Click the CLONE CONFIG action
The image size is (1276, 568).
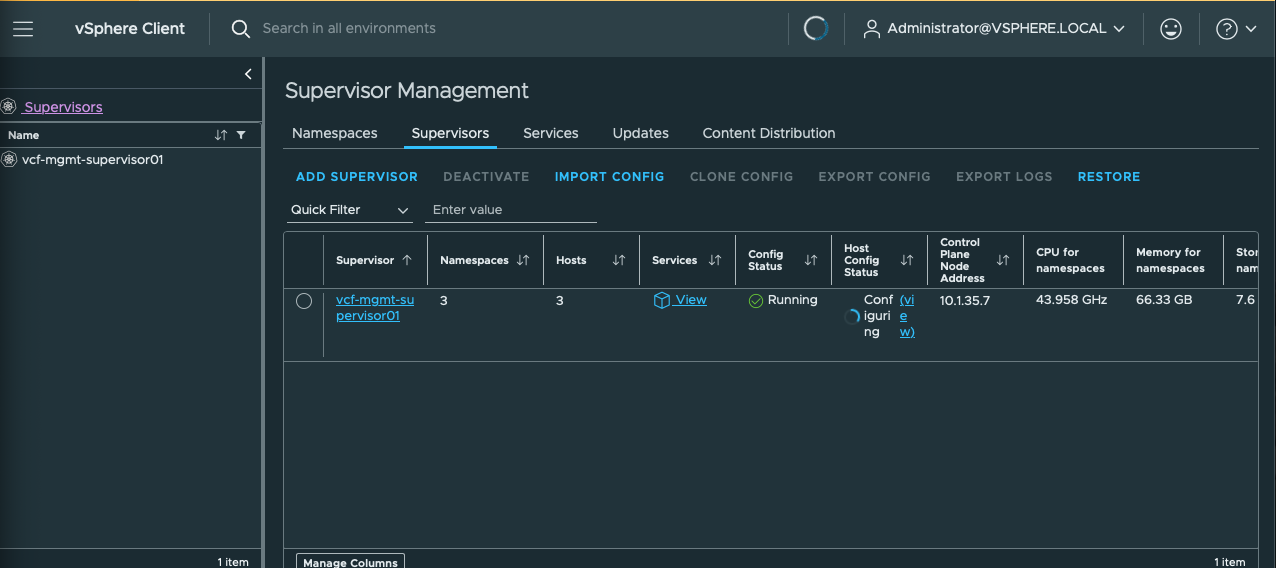tap(741, 177)
